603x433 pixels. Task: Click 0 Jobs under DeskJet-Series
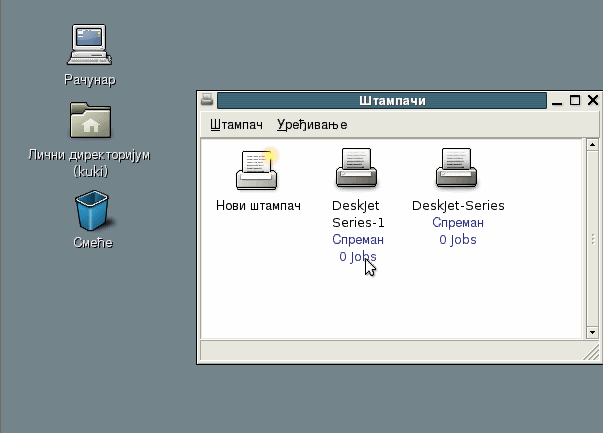458,240
